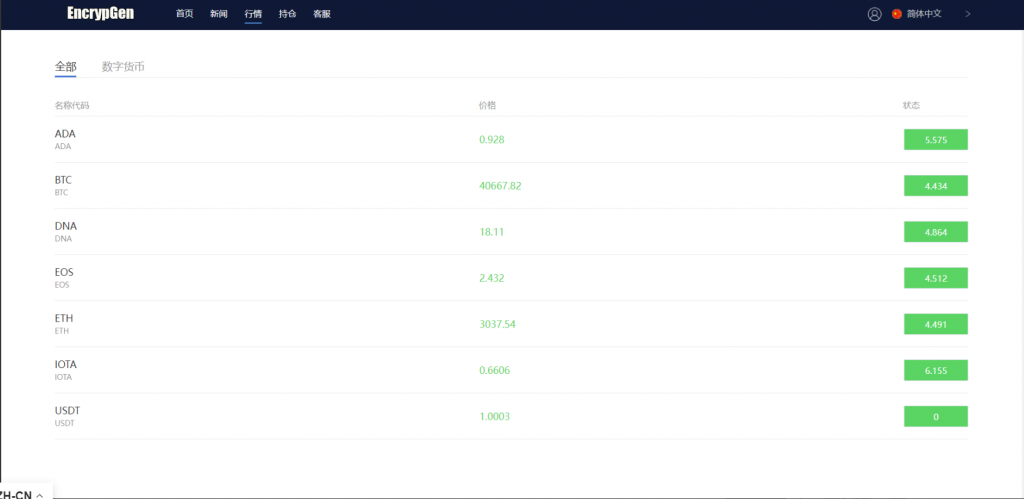Click the EncrypGen logo

click(100, 14)
